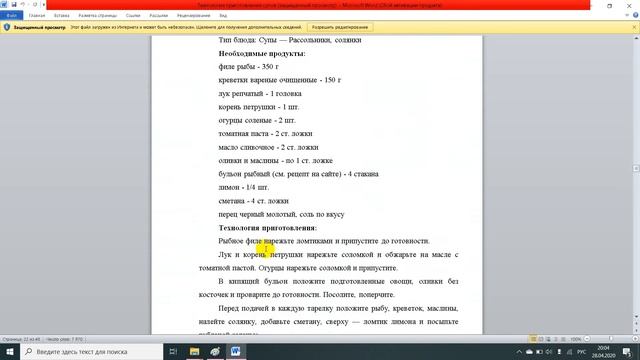
Task: Close the protected view message bar
Action: (x=634, y=27)
